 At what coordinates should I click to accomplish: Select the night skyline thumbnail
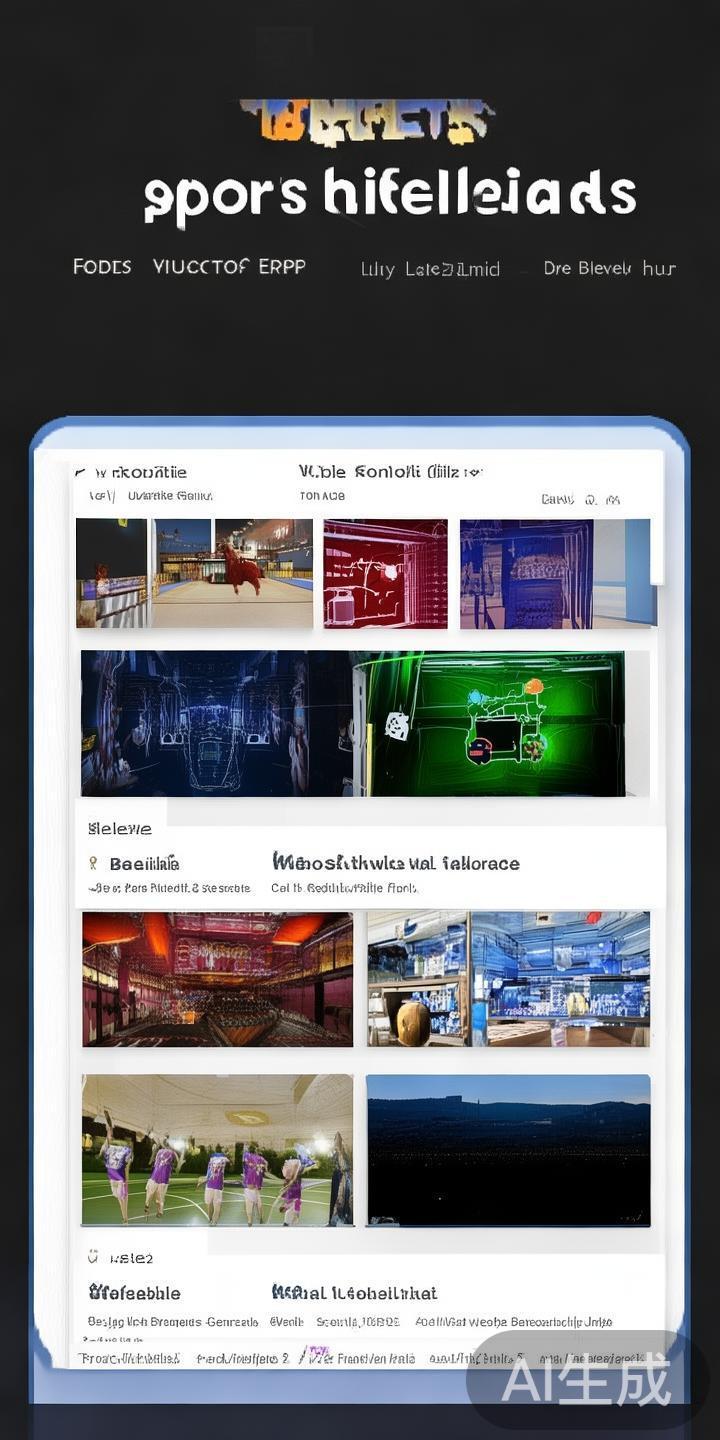[x=508, y=1150]
